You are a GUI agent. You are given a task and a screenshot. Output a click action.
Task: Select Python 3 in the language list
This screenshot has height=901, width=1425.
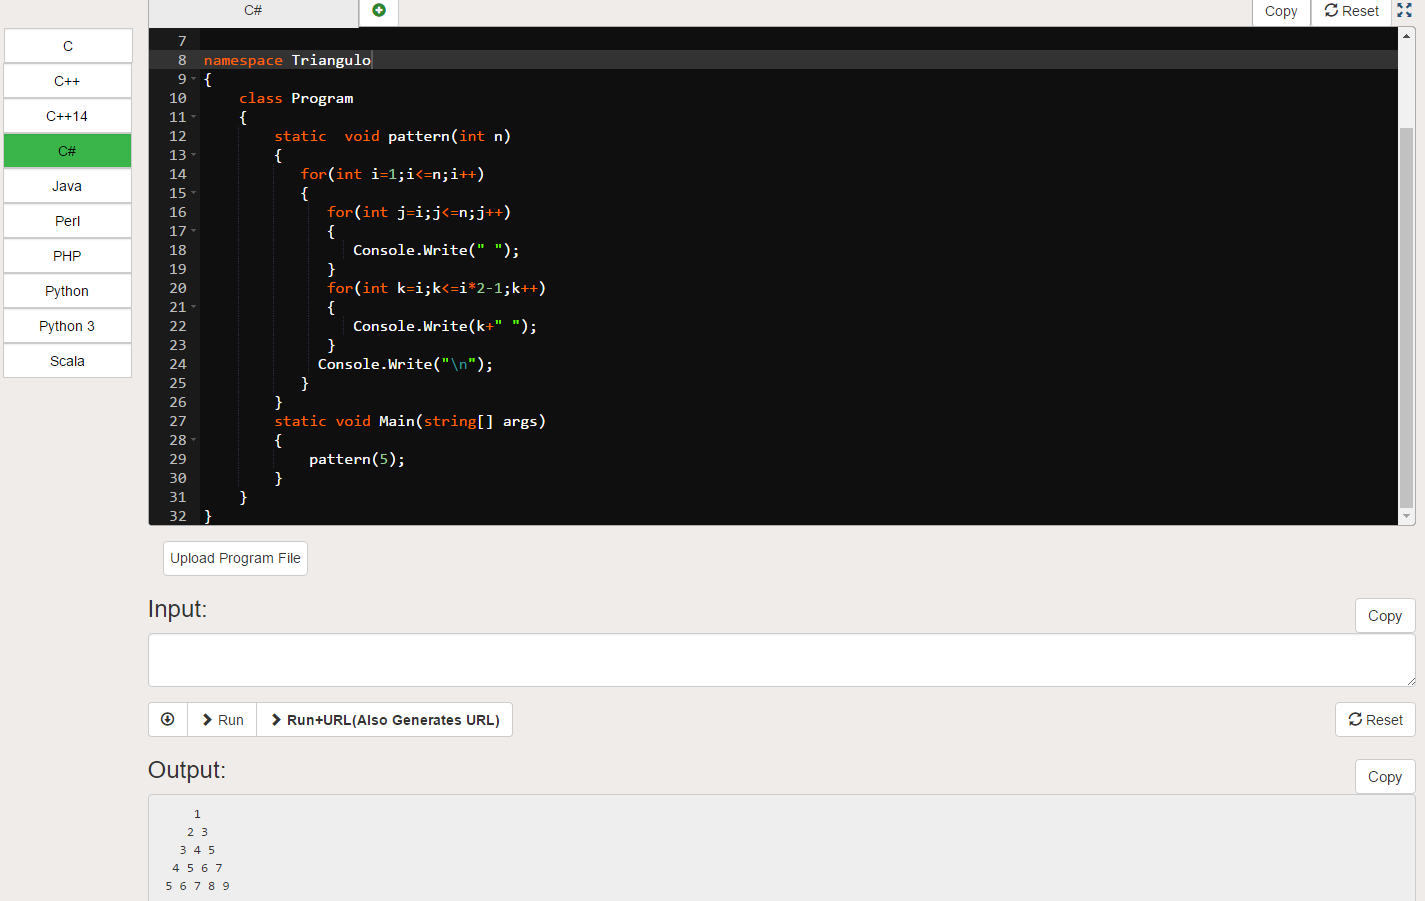point(67,326)
